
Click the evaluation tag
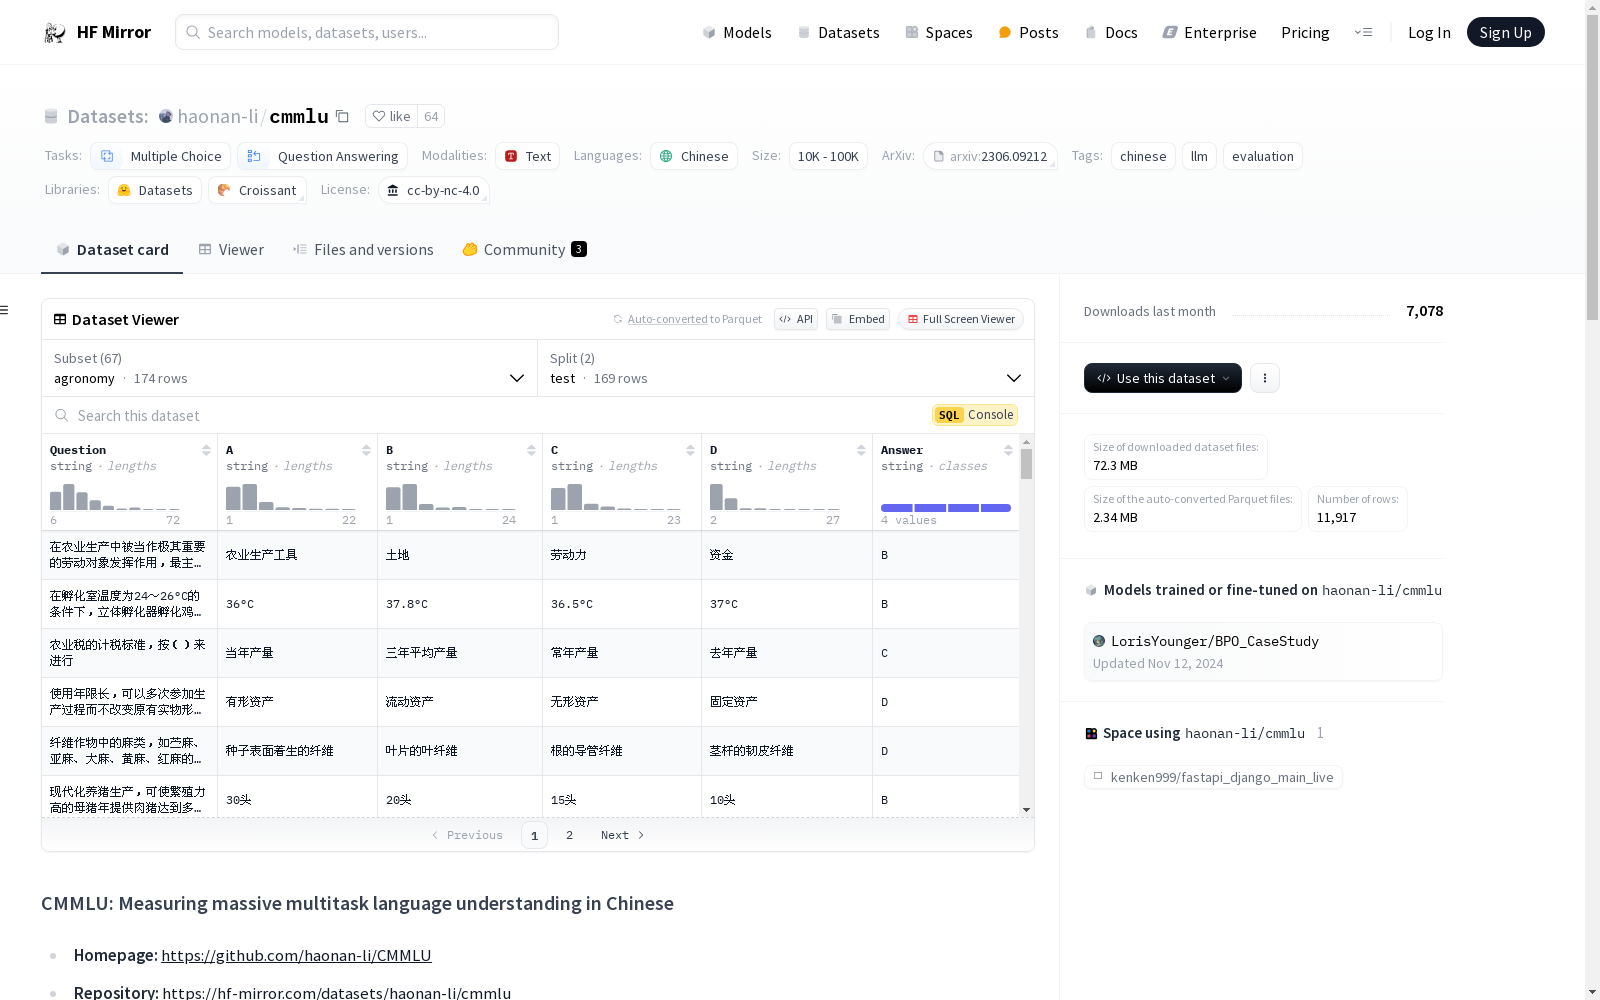click(1262, 156)
